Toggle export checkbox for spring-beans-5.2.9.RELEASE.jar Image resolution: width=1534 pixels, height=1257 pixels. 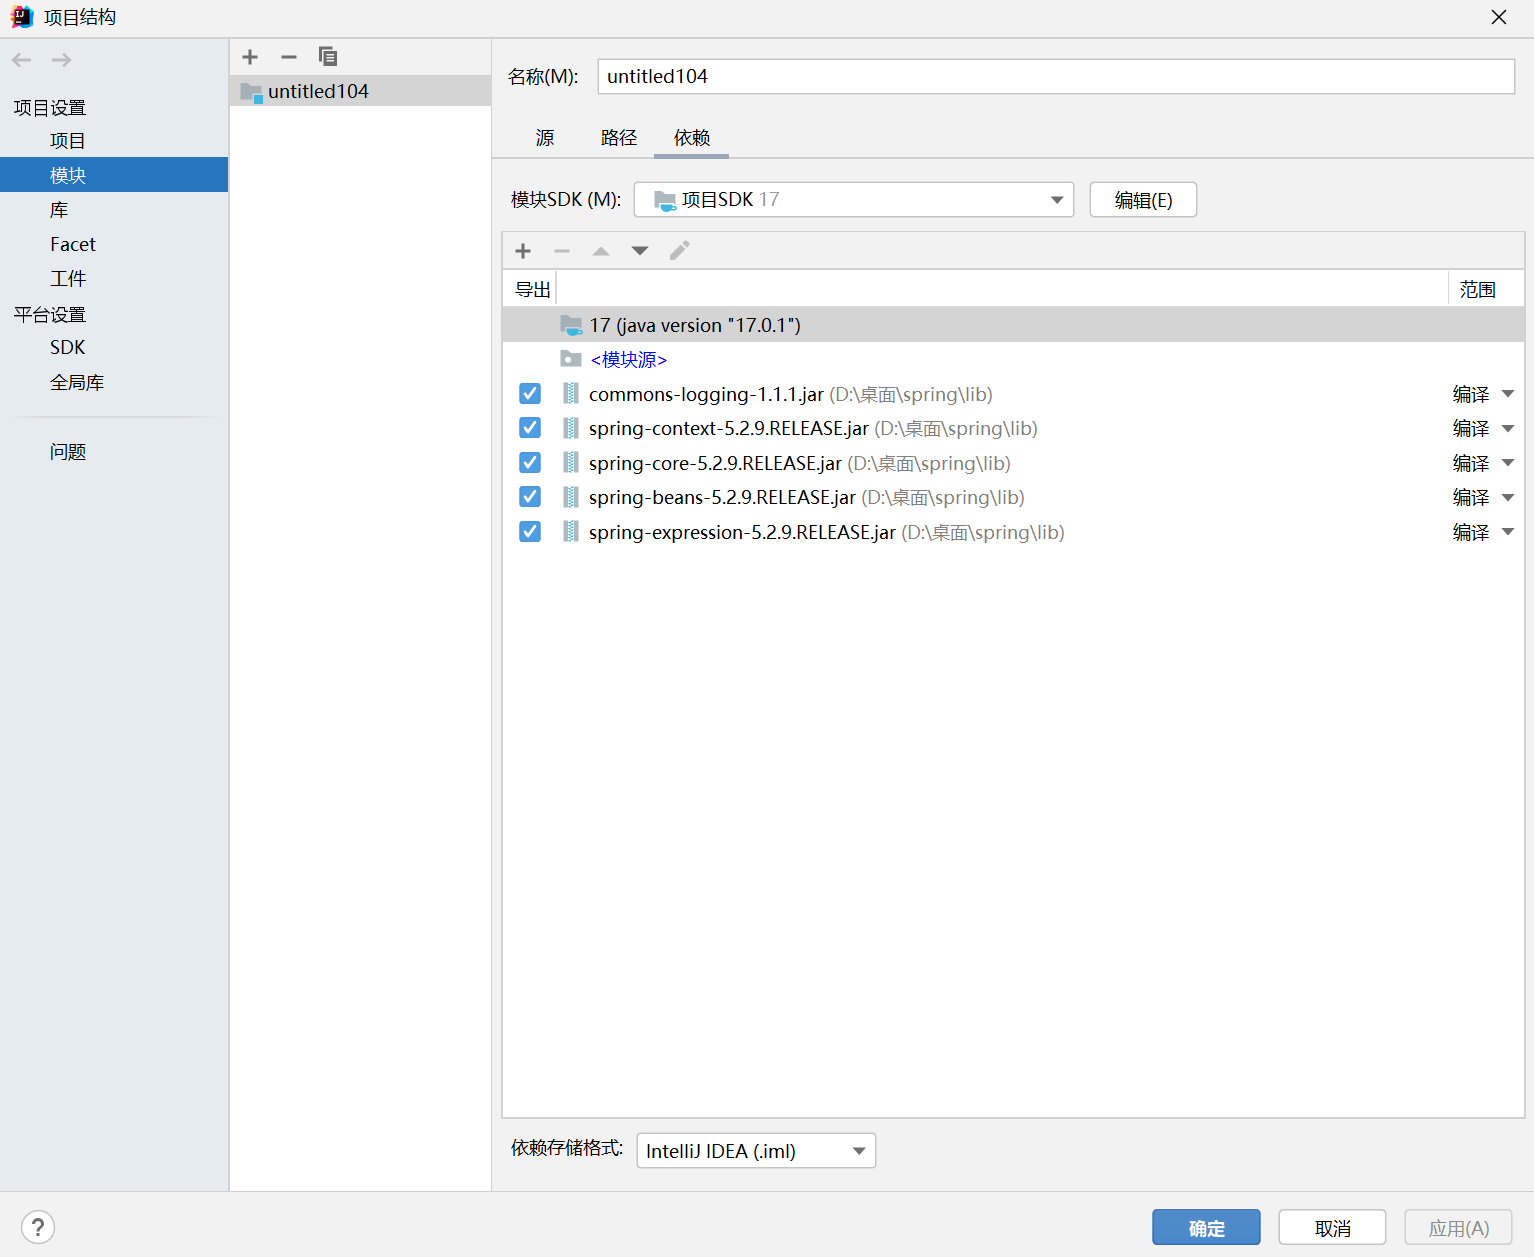(530, 497)
